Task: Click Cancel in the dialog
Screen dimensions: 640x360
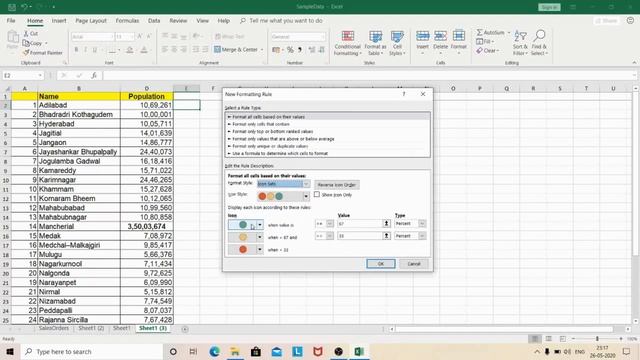Action: point(413,264)
